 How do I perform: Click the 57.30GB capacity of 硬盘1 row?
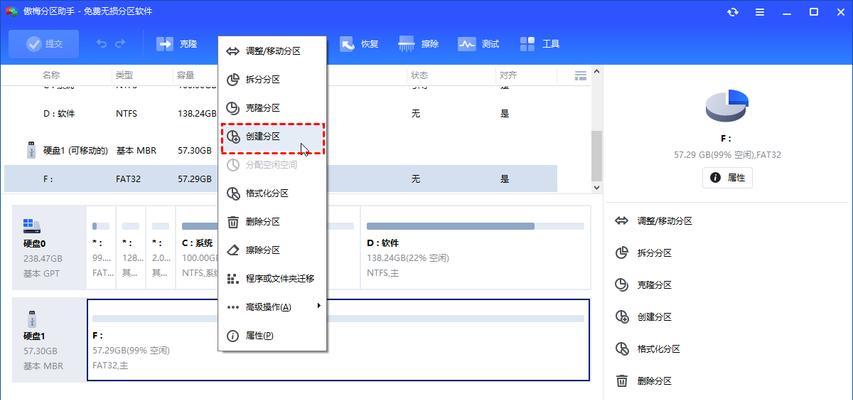point(194,150)
